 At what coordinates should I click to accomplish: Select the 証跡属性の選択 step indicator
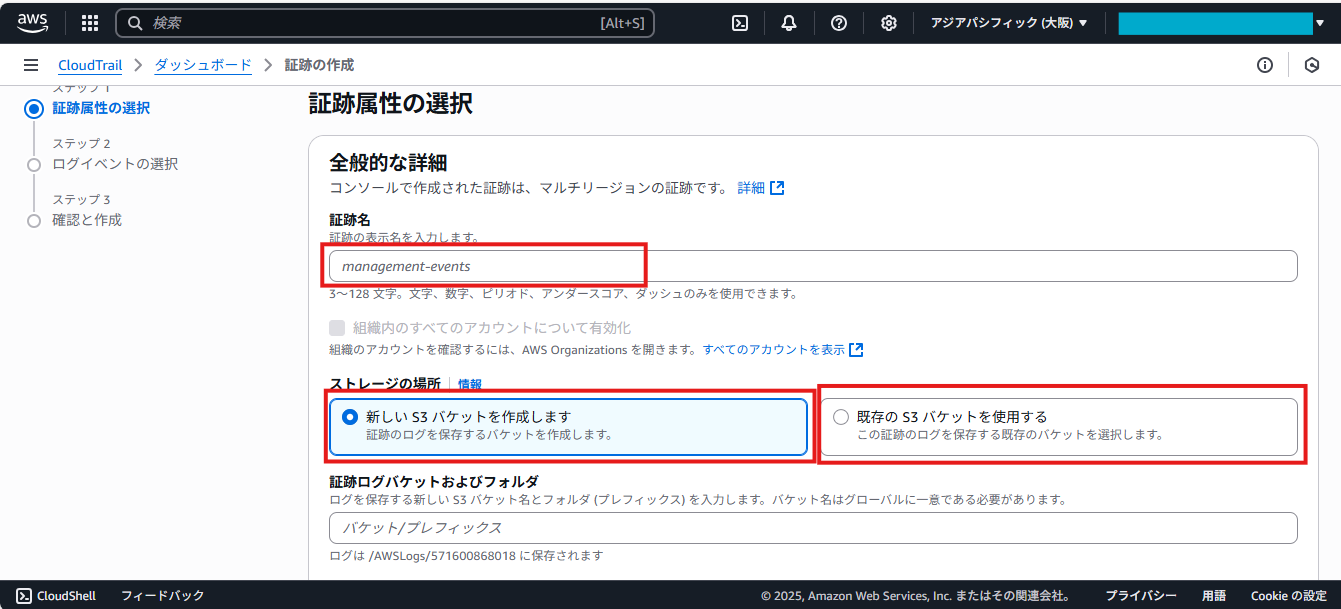point(34,109)
